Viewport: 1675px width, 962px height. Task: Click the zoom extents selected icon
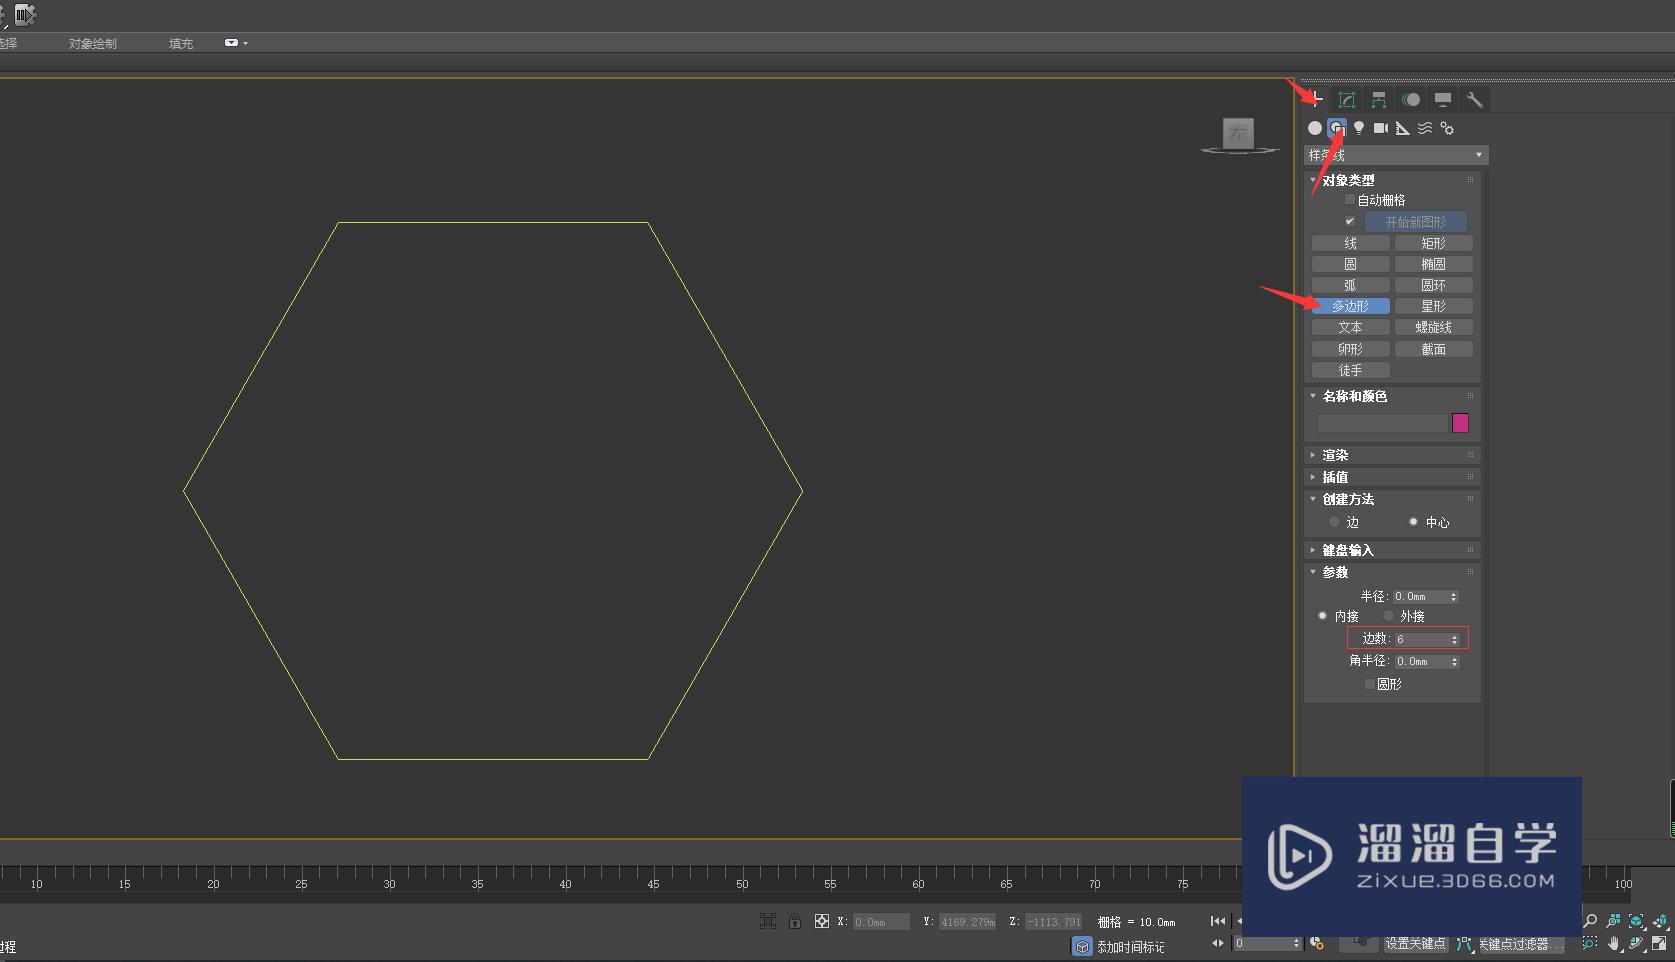1637,921
